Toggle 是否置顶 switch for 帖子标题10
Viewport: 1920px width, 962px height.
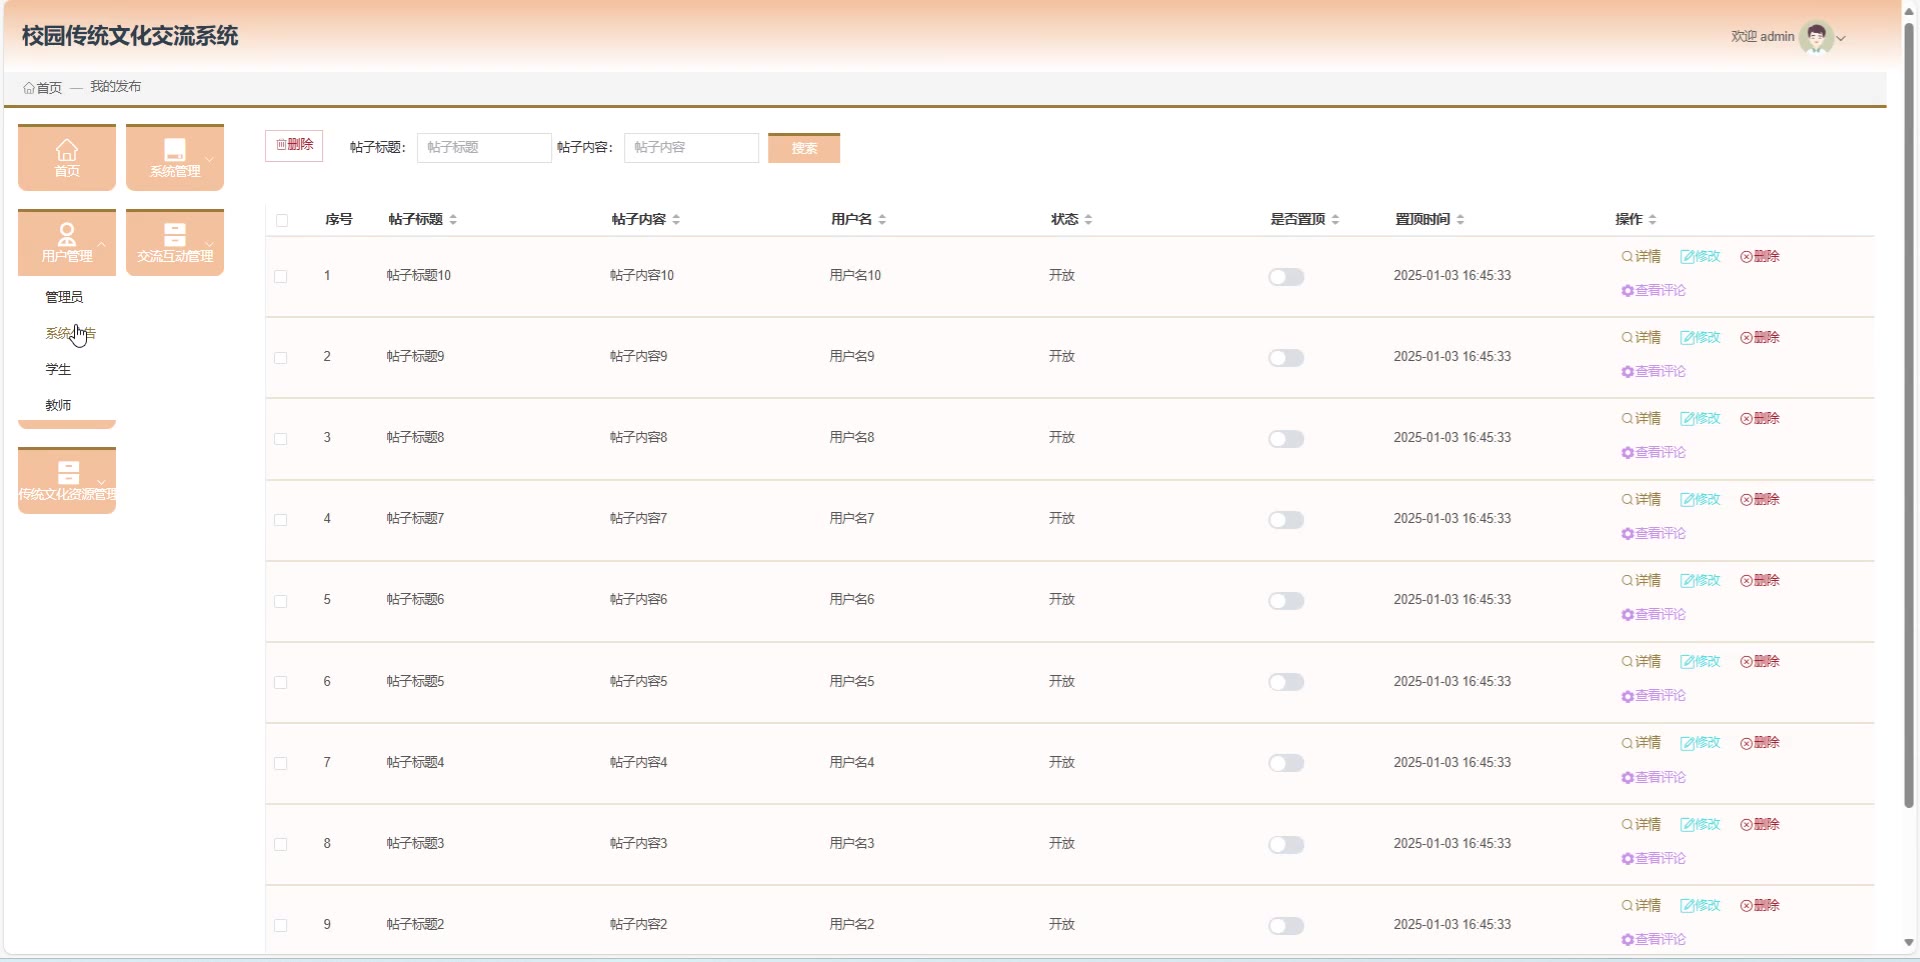point(1286,277)
